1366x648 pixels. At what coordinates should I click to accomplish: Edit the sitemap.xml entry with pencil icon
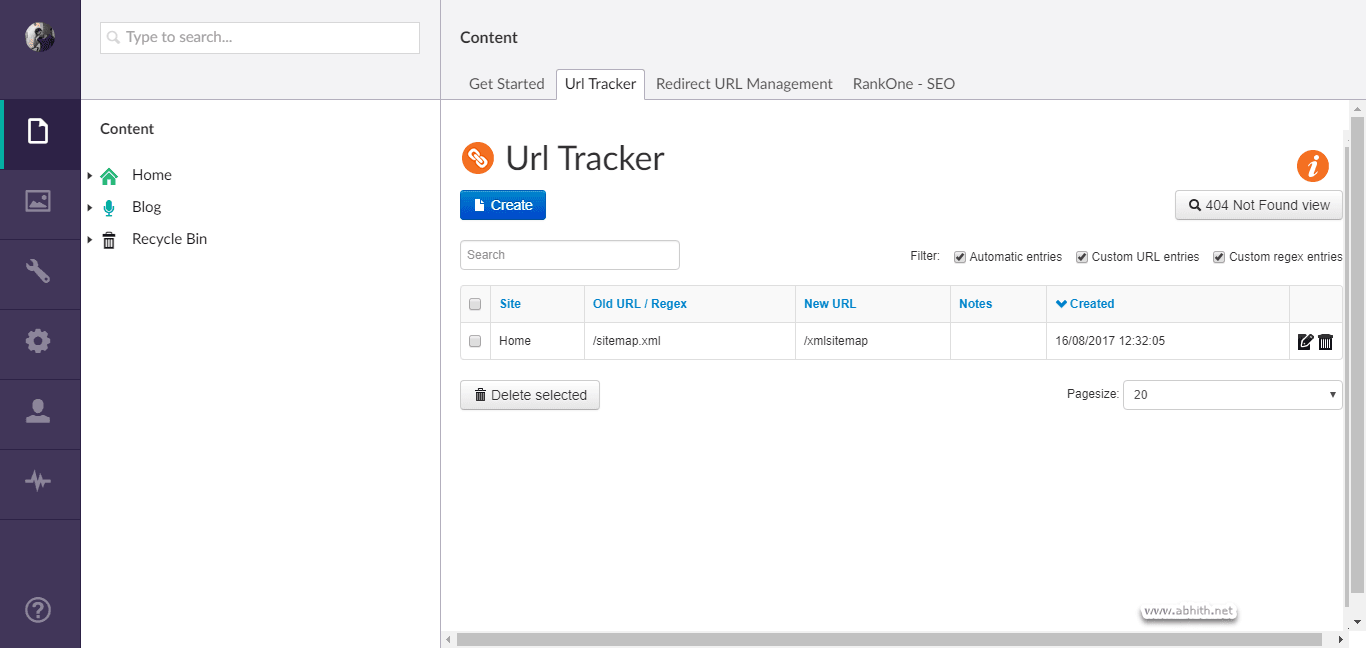tap(1305, 341)
